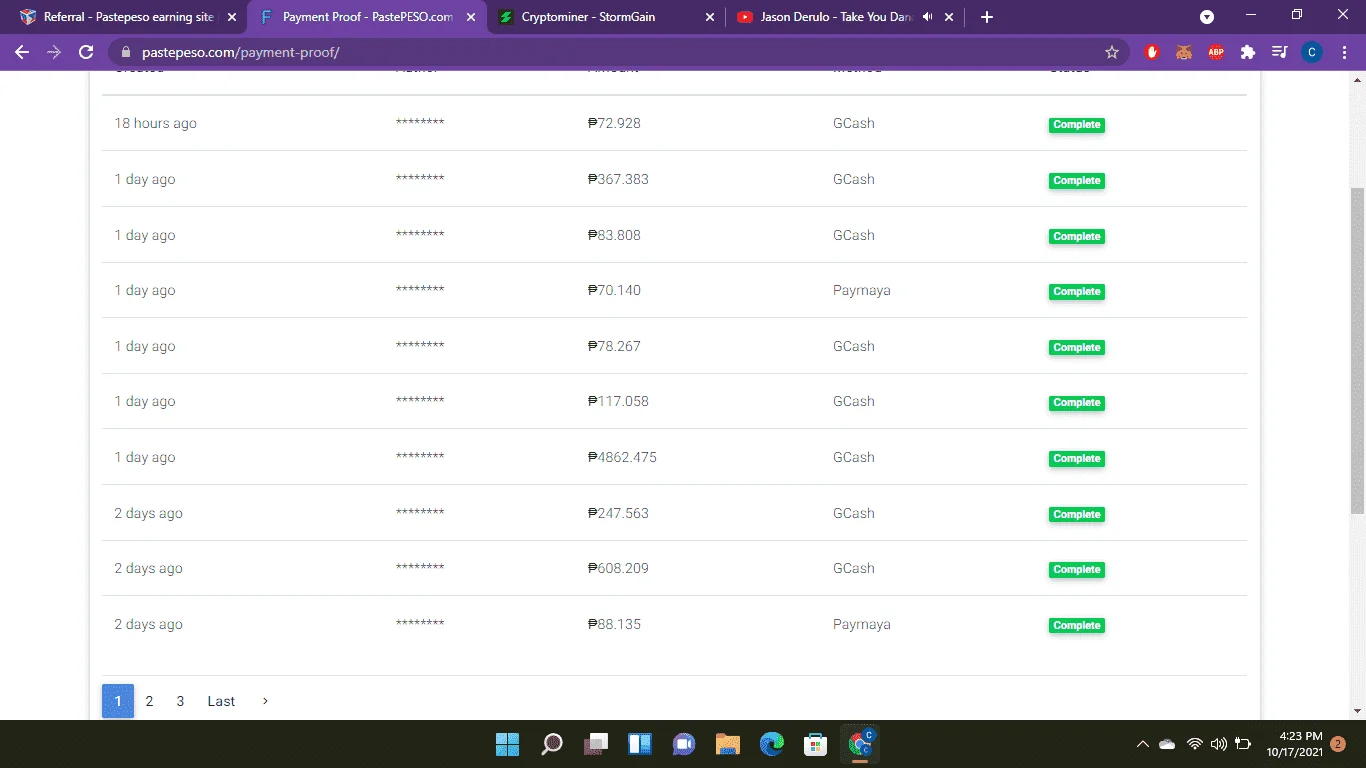This screenshot has width=1366, height=768.
Task: Bookmark this page with the star icon
Action: coord(1111,52)
